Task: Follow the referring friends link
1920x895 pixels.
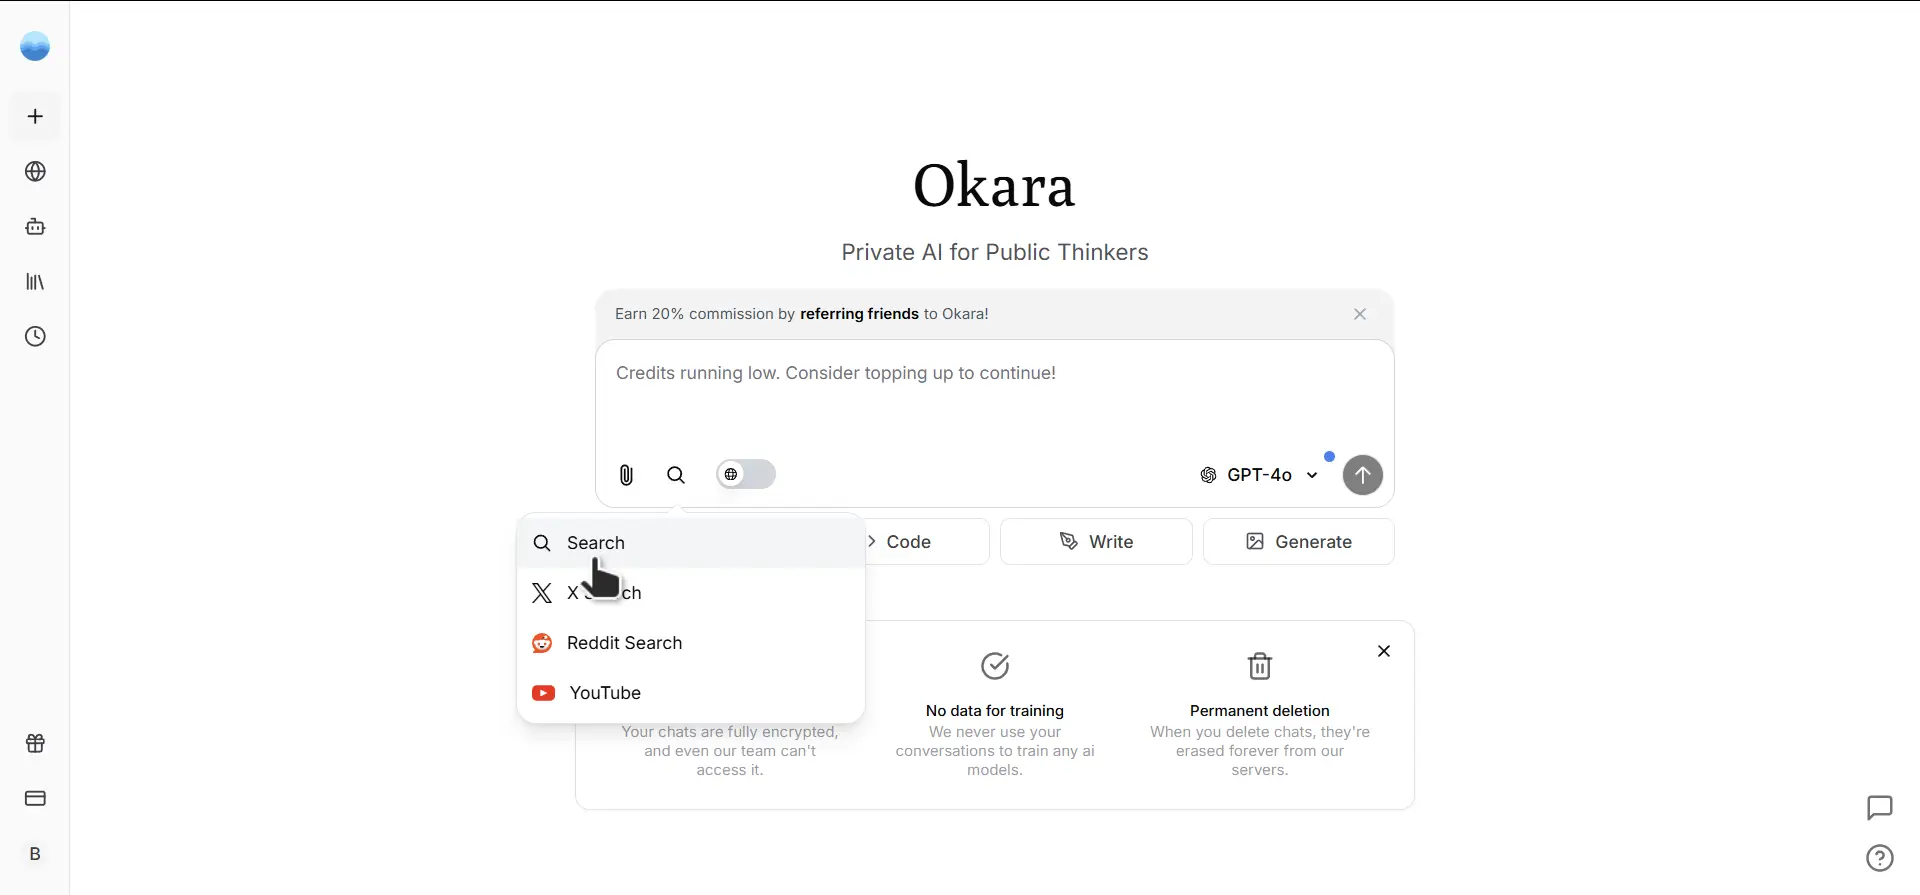Action: pos(859,314)
